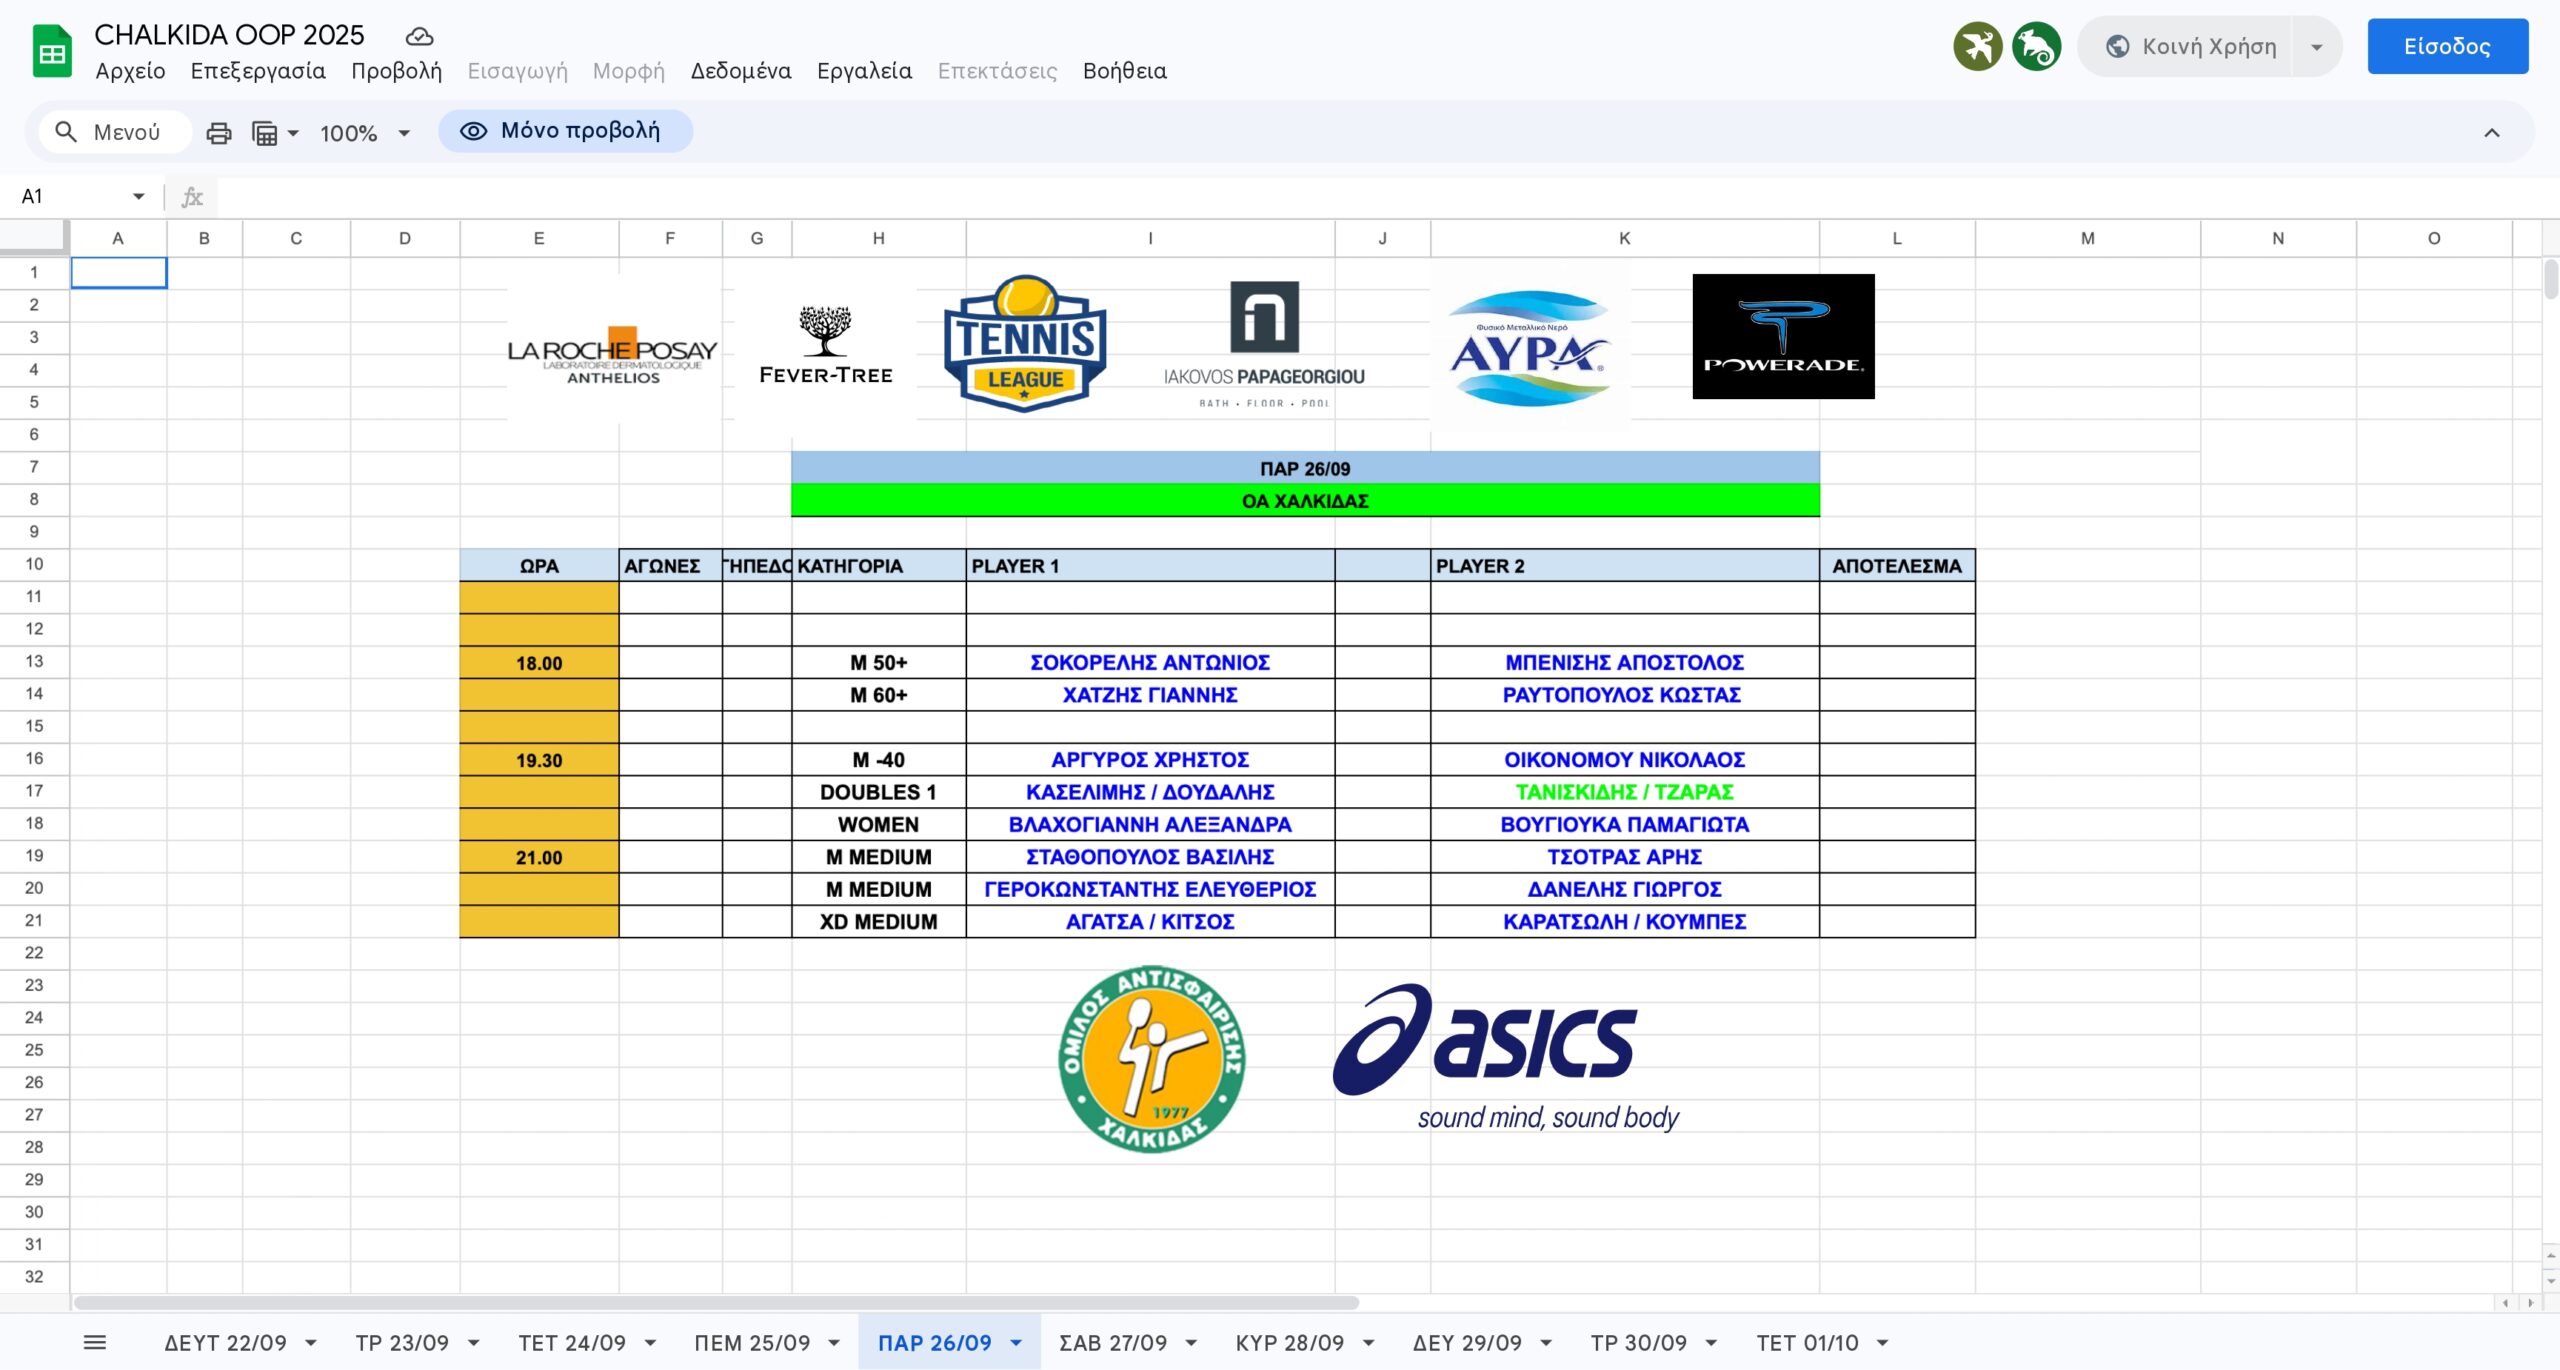Collapse the toolbar with the chevron
Image resolution: width=2560 pixels, height=1370 pixels.
click(2491, 132)
